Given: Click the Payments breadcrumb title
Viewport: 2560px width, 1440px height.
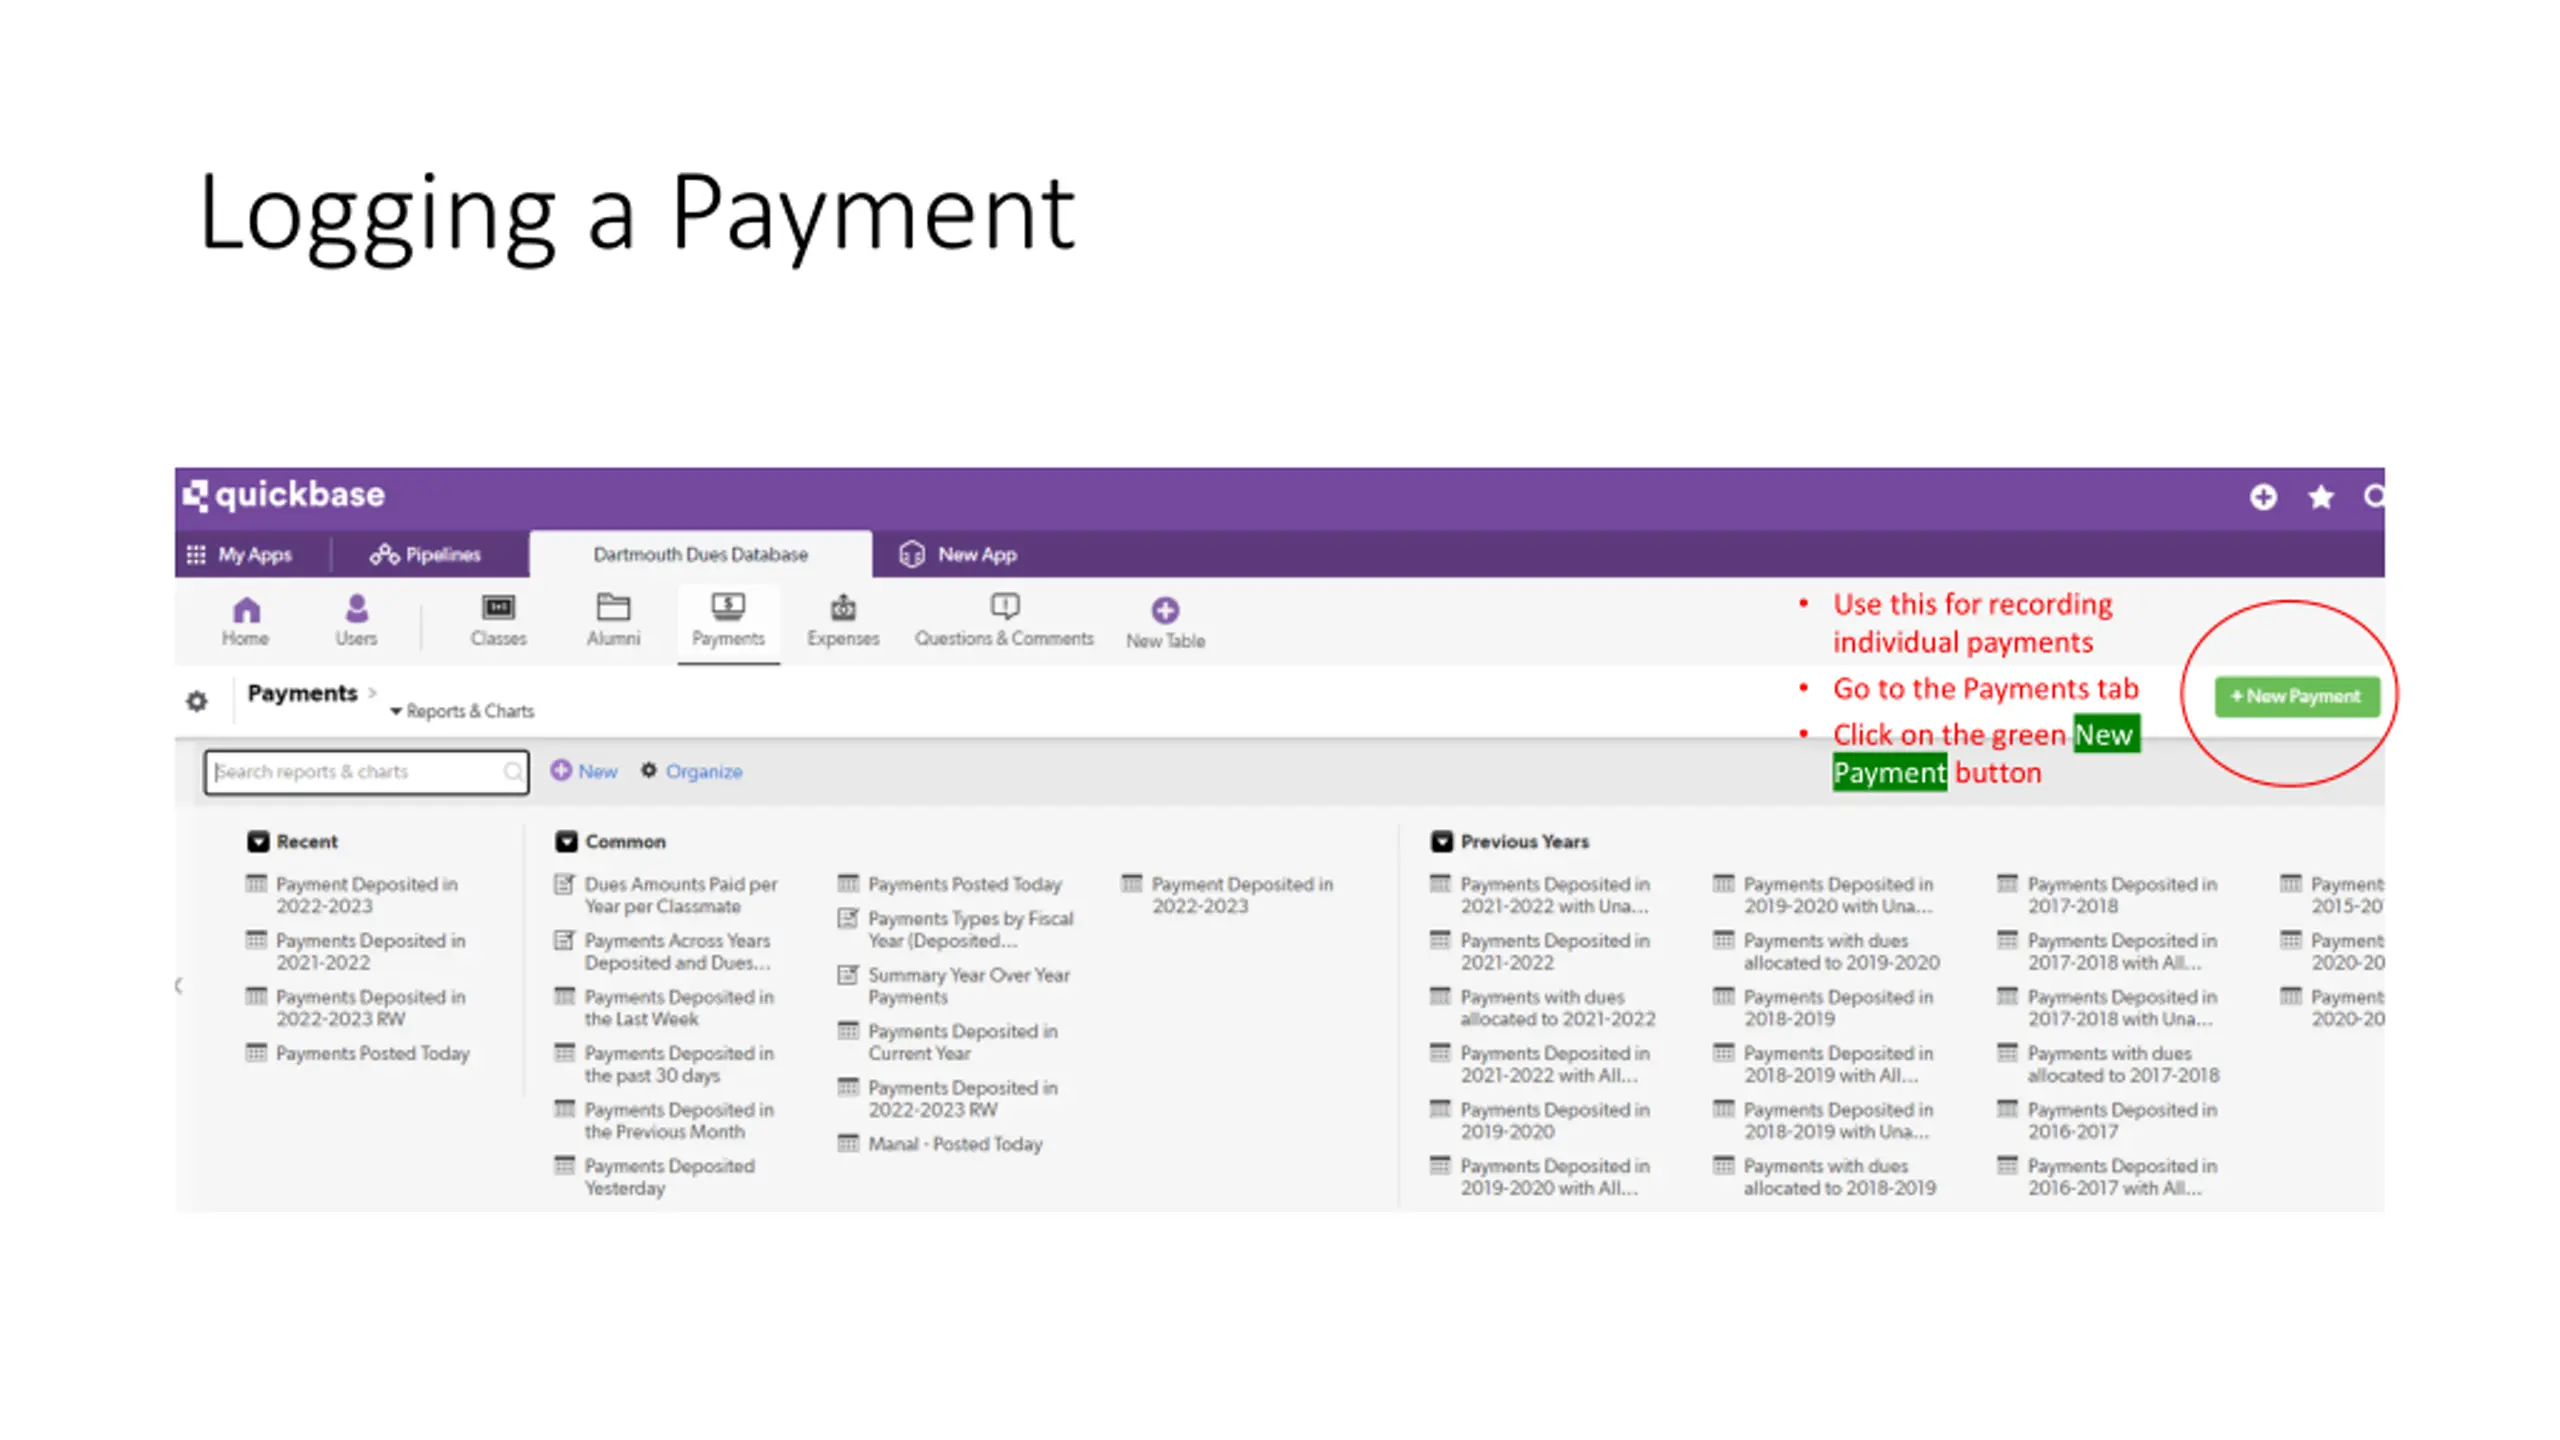Looking at the screenshot, I should click(302, 693).
